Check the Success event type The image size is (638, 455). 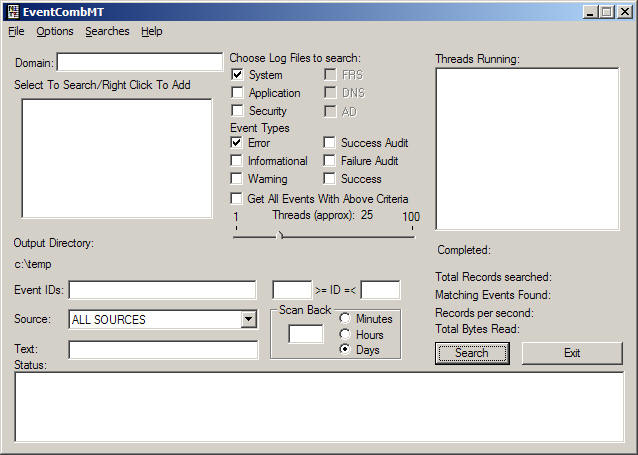click(329, 178)
